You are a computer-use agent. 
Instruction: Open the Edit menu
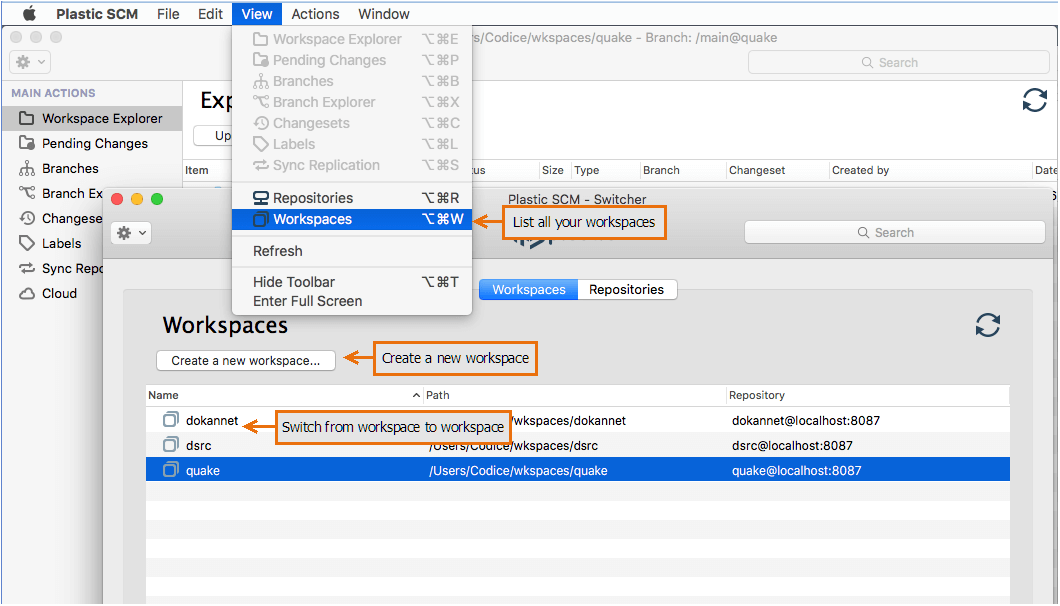tap(210, 14)
